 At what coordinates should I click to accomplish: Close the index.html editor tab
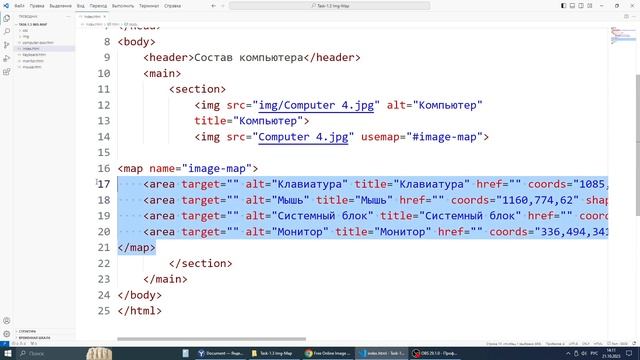[x=104, y=16]
